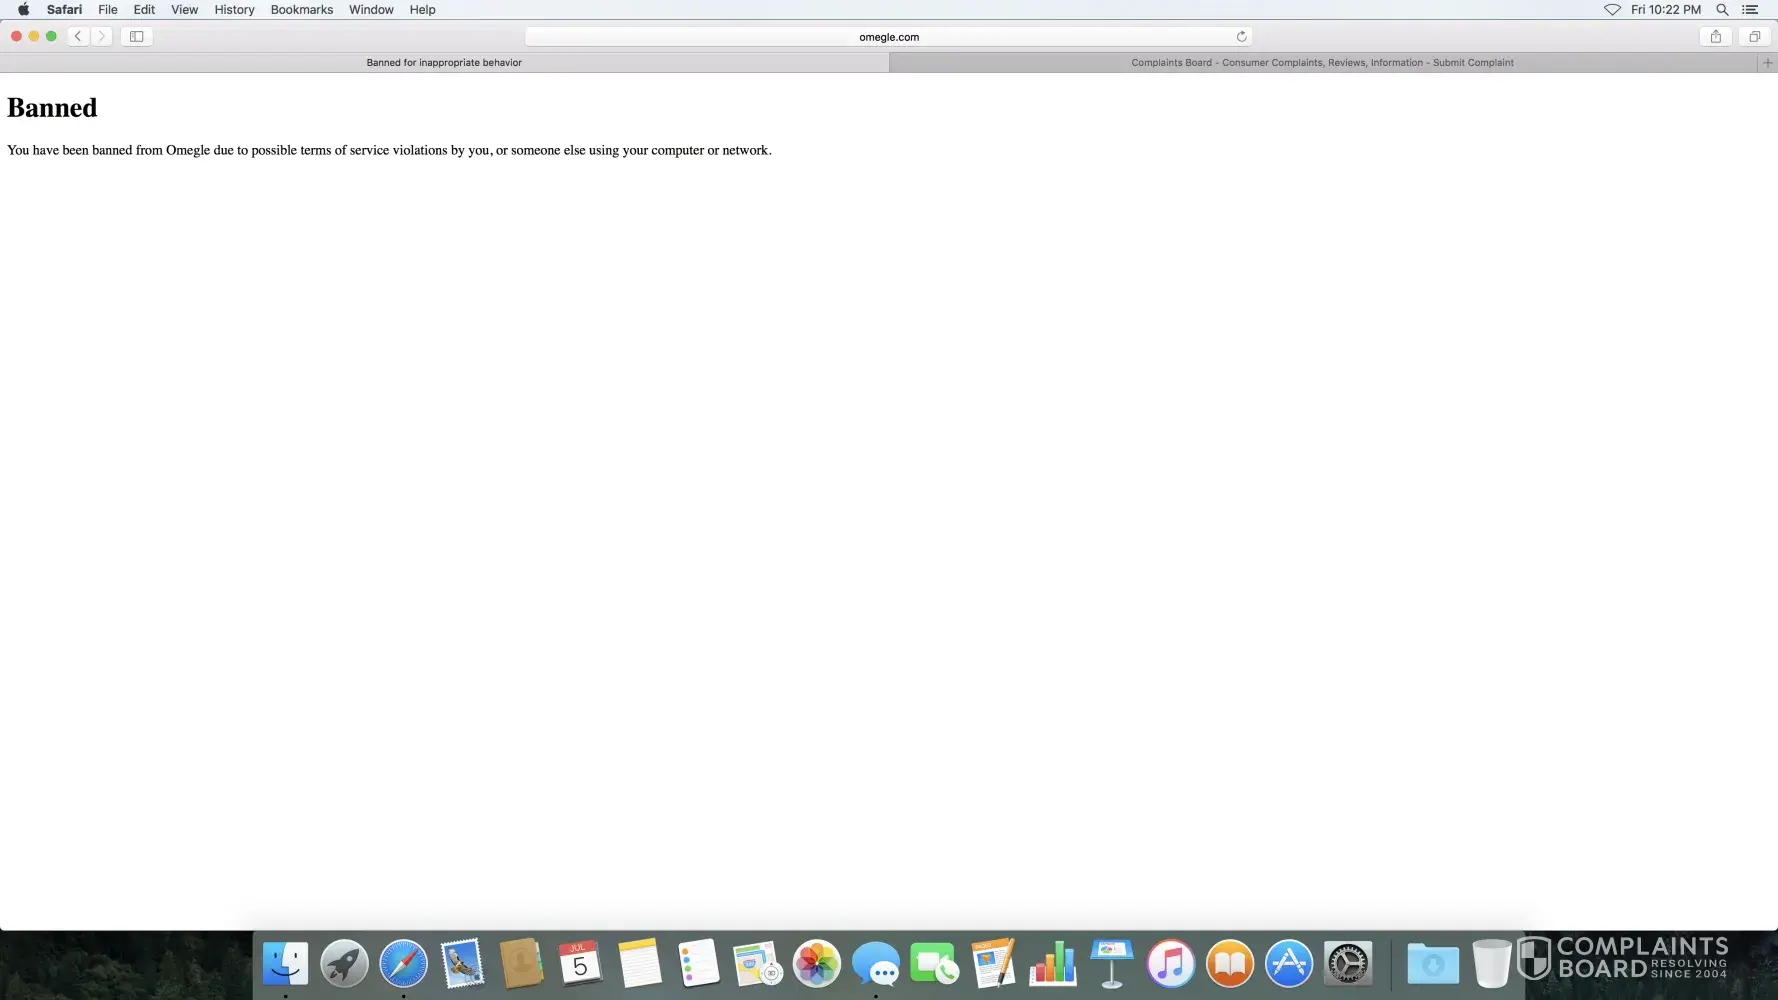Open Calendar from the Dock

[x=580, y=964]
